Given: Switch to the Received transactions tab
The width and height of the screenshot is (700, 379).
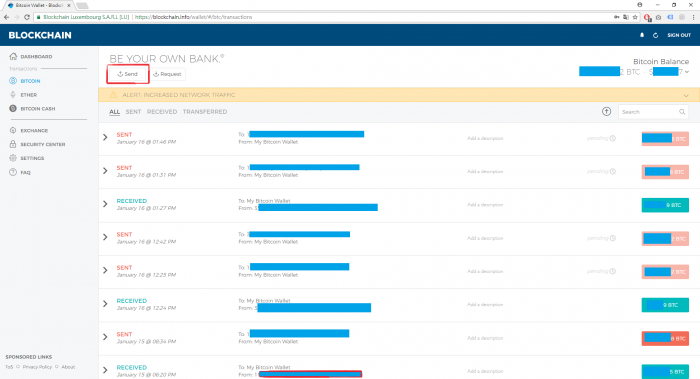Looking at the screenshot, I should [162, 112].
